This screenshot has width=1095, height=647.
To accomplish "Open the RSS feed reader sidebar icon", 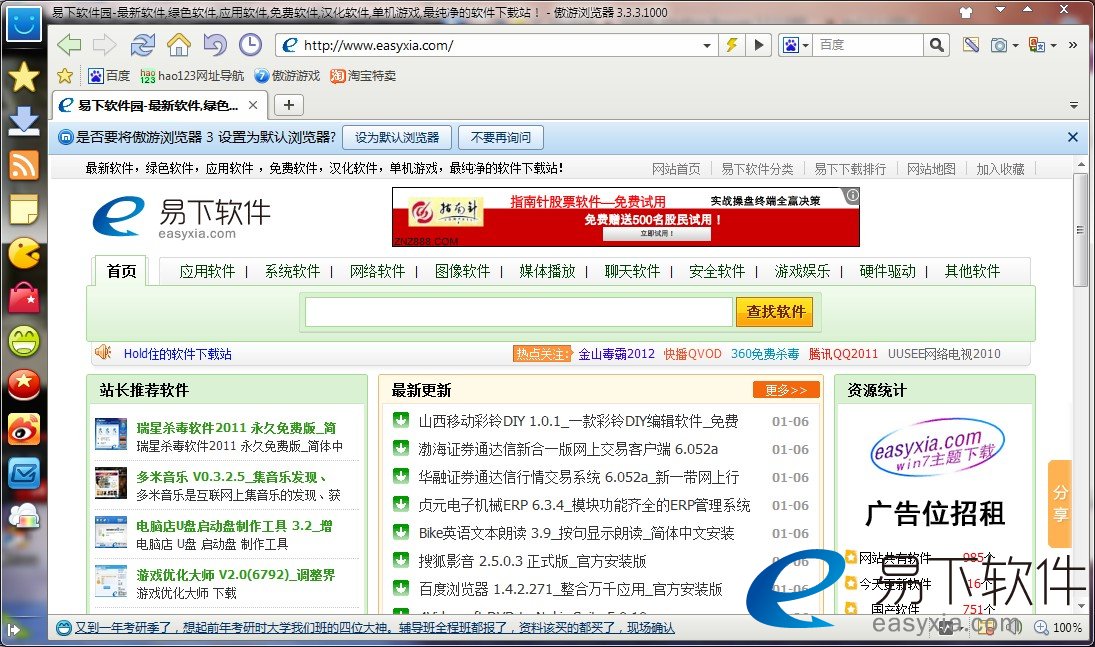I will (x=23, y=165).
